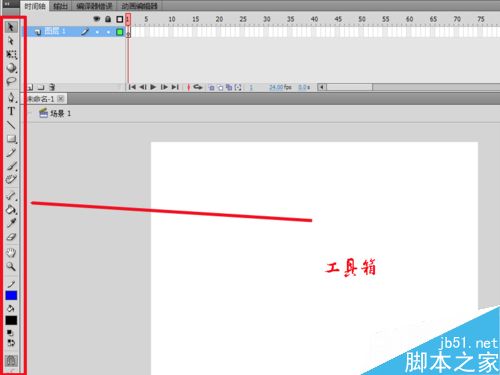
Task: Select the Paint Bucket tool
Action: pos(11,209)
